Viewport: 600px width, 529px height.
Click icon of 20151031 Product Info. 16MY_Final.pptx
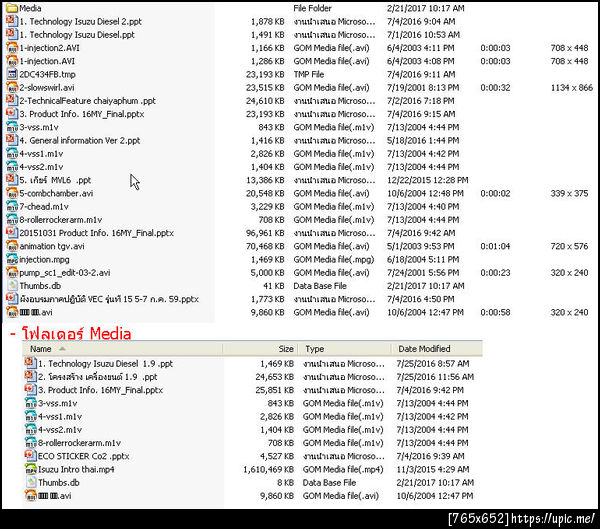pyautogui.click(x=12, y=233)
